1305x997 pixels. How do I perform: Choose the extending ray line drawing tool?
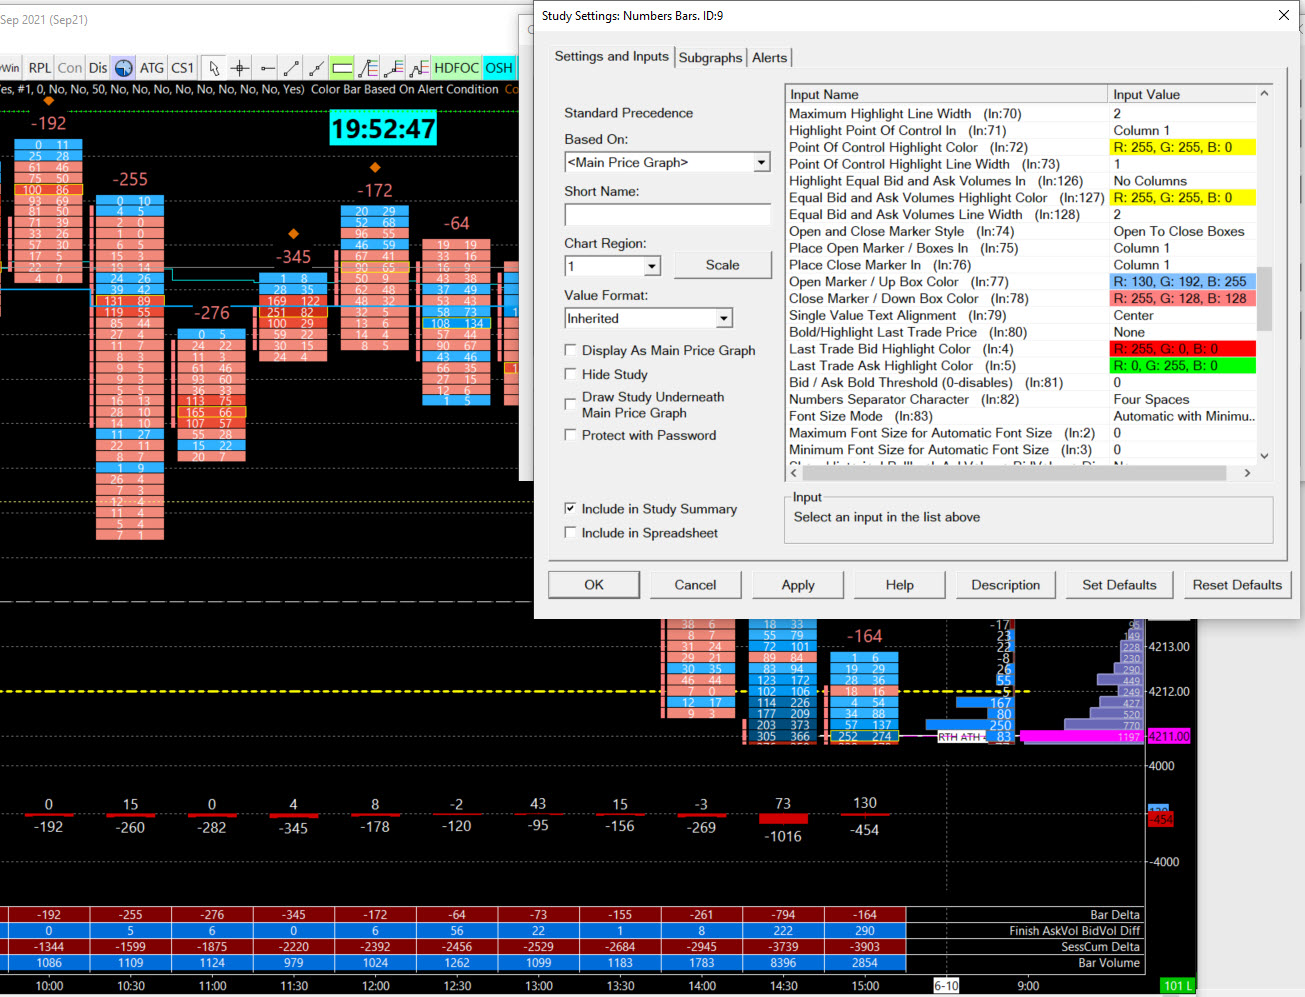(317, 68)
